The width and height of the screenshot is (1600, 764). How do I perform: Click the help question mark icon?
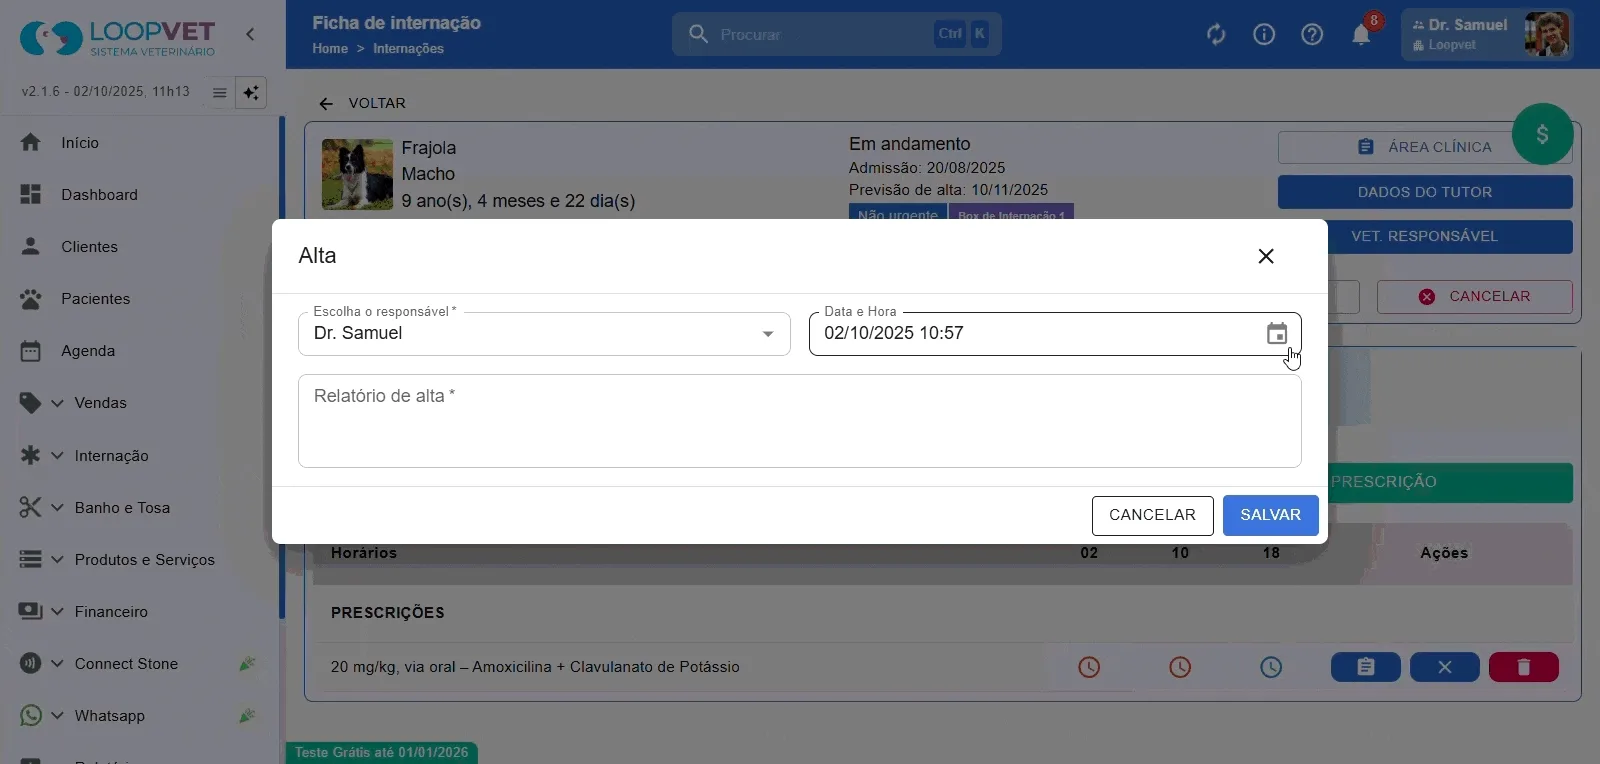coord(1312,35)
